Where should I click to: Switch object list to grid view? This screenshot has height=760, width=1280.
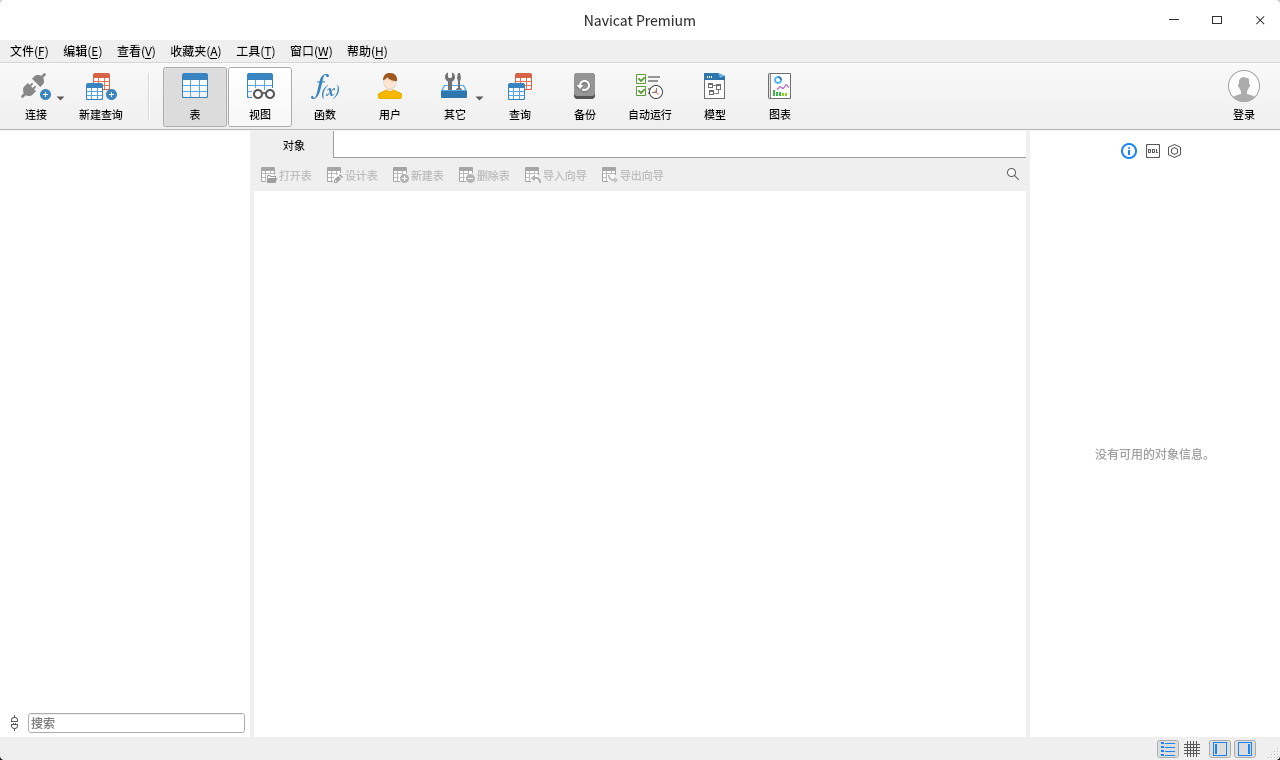point(1192,749)
